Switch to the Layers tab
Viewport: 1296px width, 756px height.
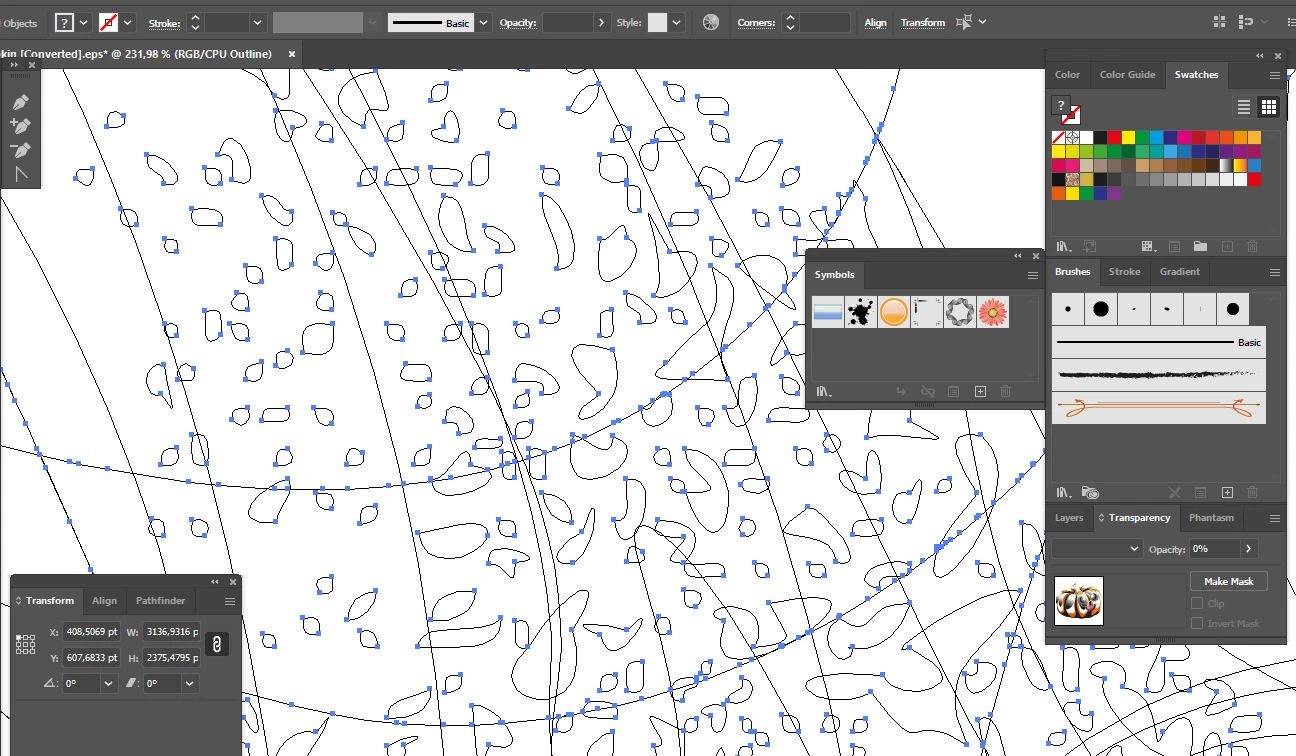[x=1068, y=518]
